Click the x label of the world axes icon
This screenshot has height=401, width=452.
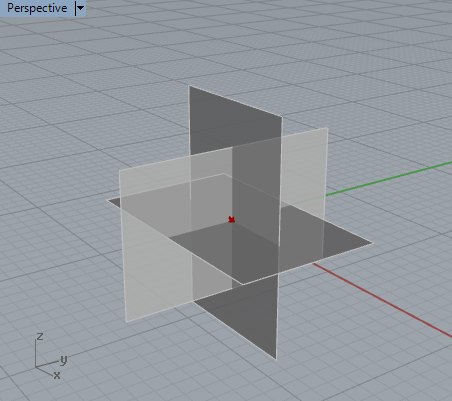tap(57, 375)
